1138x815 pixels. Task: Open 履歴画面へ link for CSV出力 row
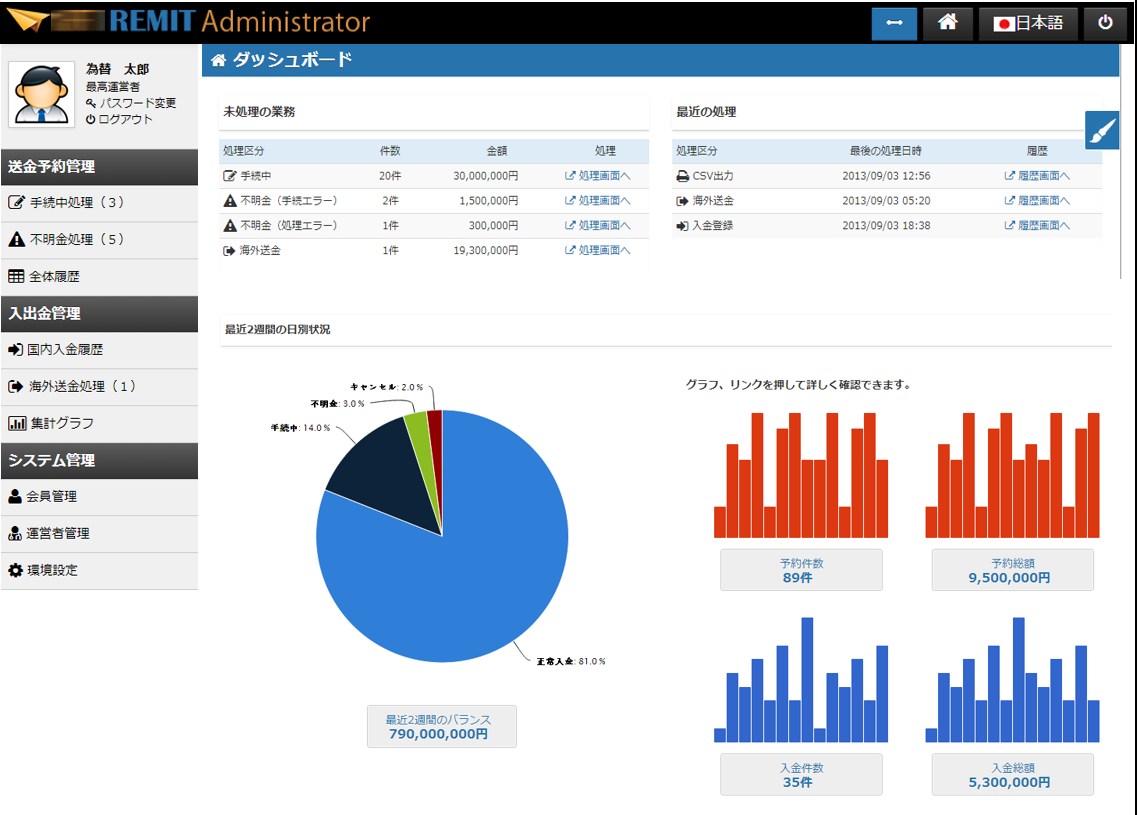(x=1037, y=176)
